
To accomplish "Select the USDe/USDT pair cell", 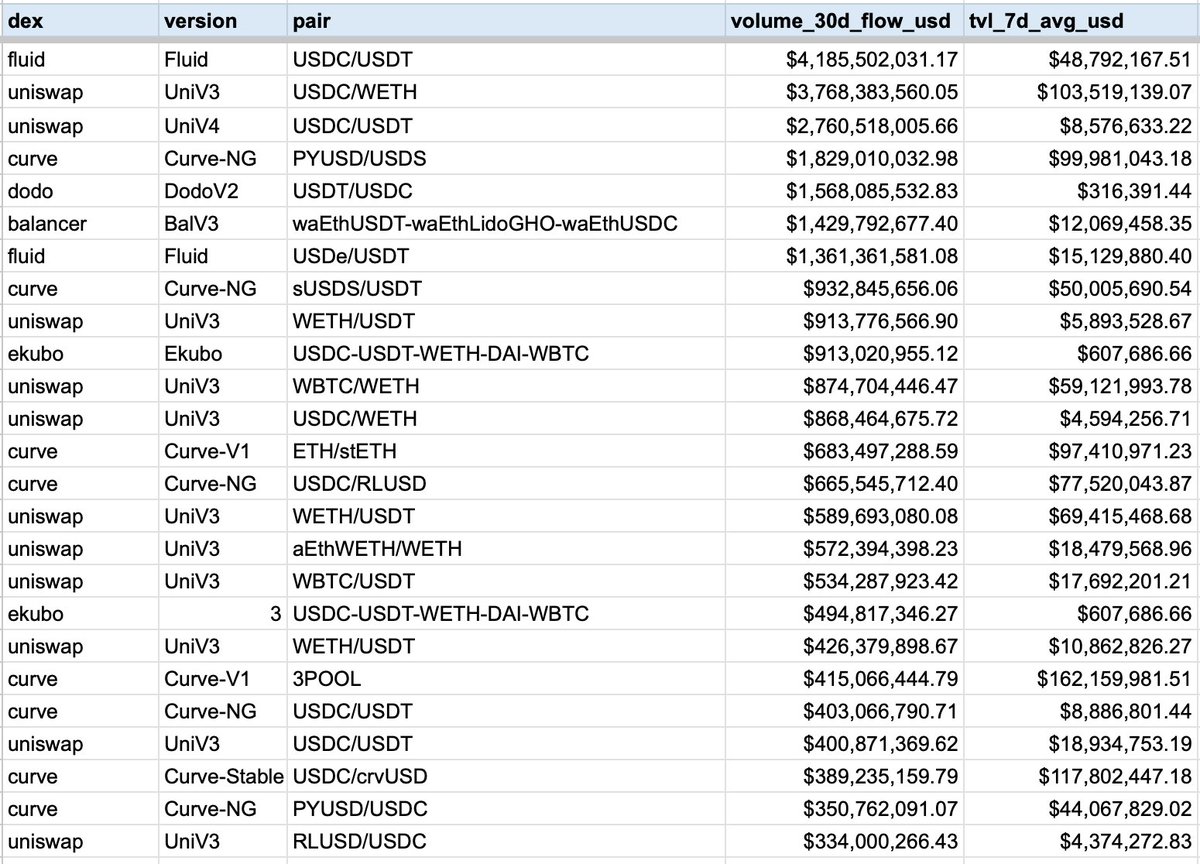I will 507,256.
